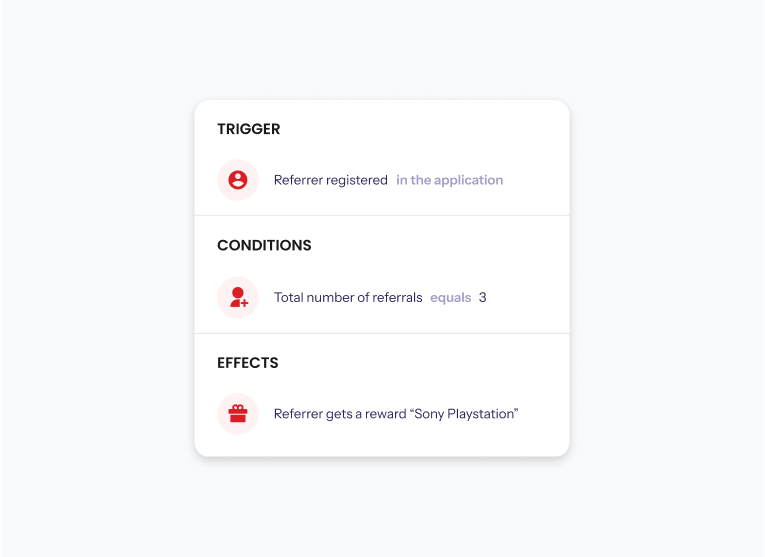The width and height of the screenshot is (765, 557).
Task: Select the EFFECTS section heading
Action: pos(247,362)
